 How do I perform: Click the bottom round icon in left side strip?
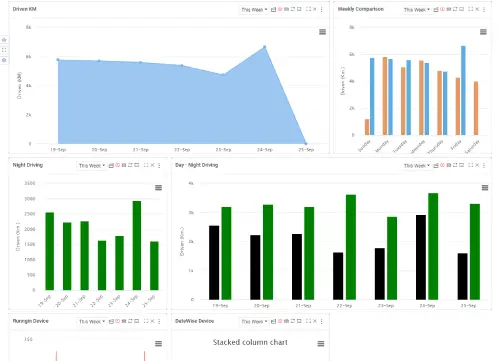pyautogui.click(x=4, y=60)
